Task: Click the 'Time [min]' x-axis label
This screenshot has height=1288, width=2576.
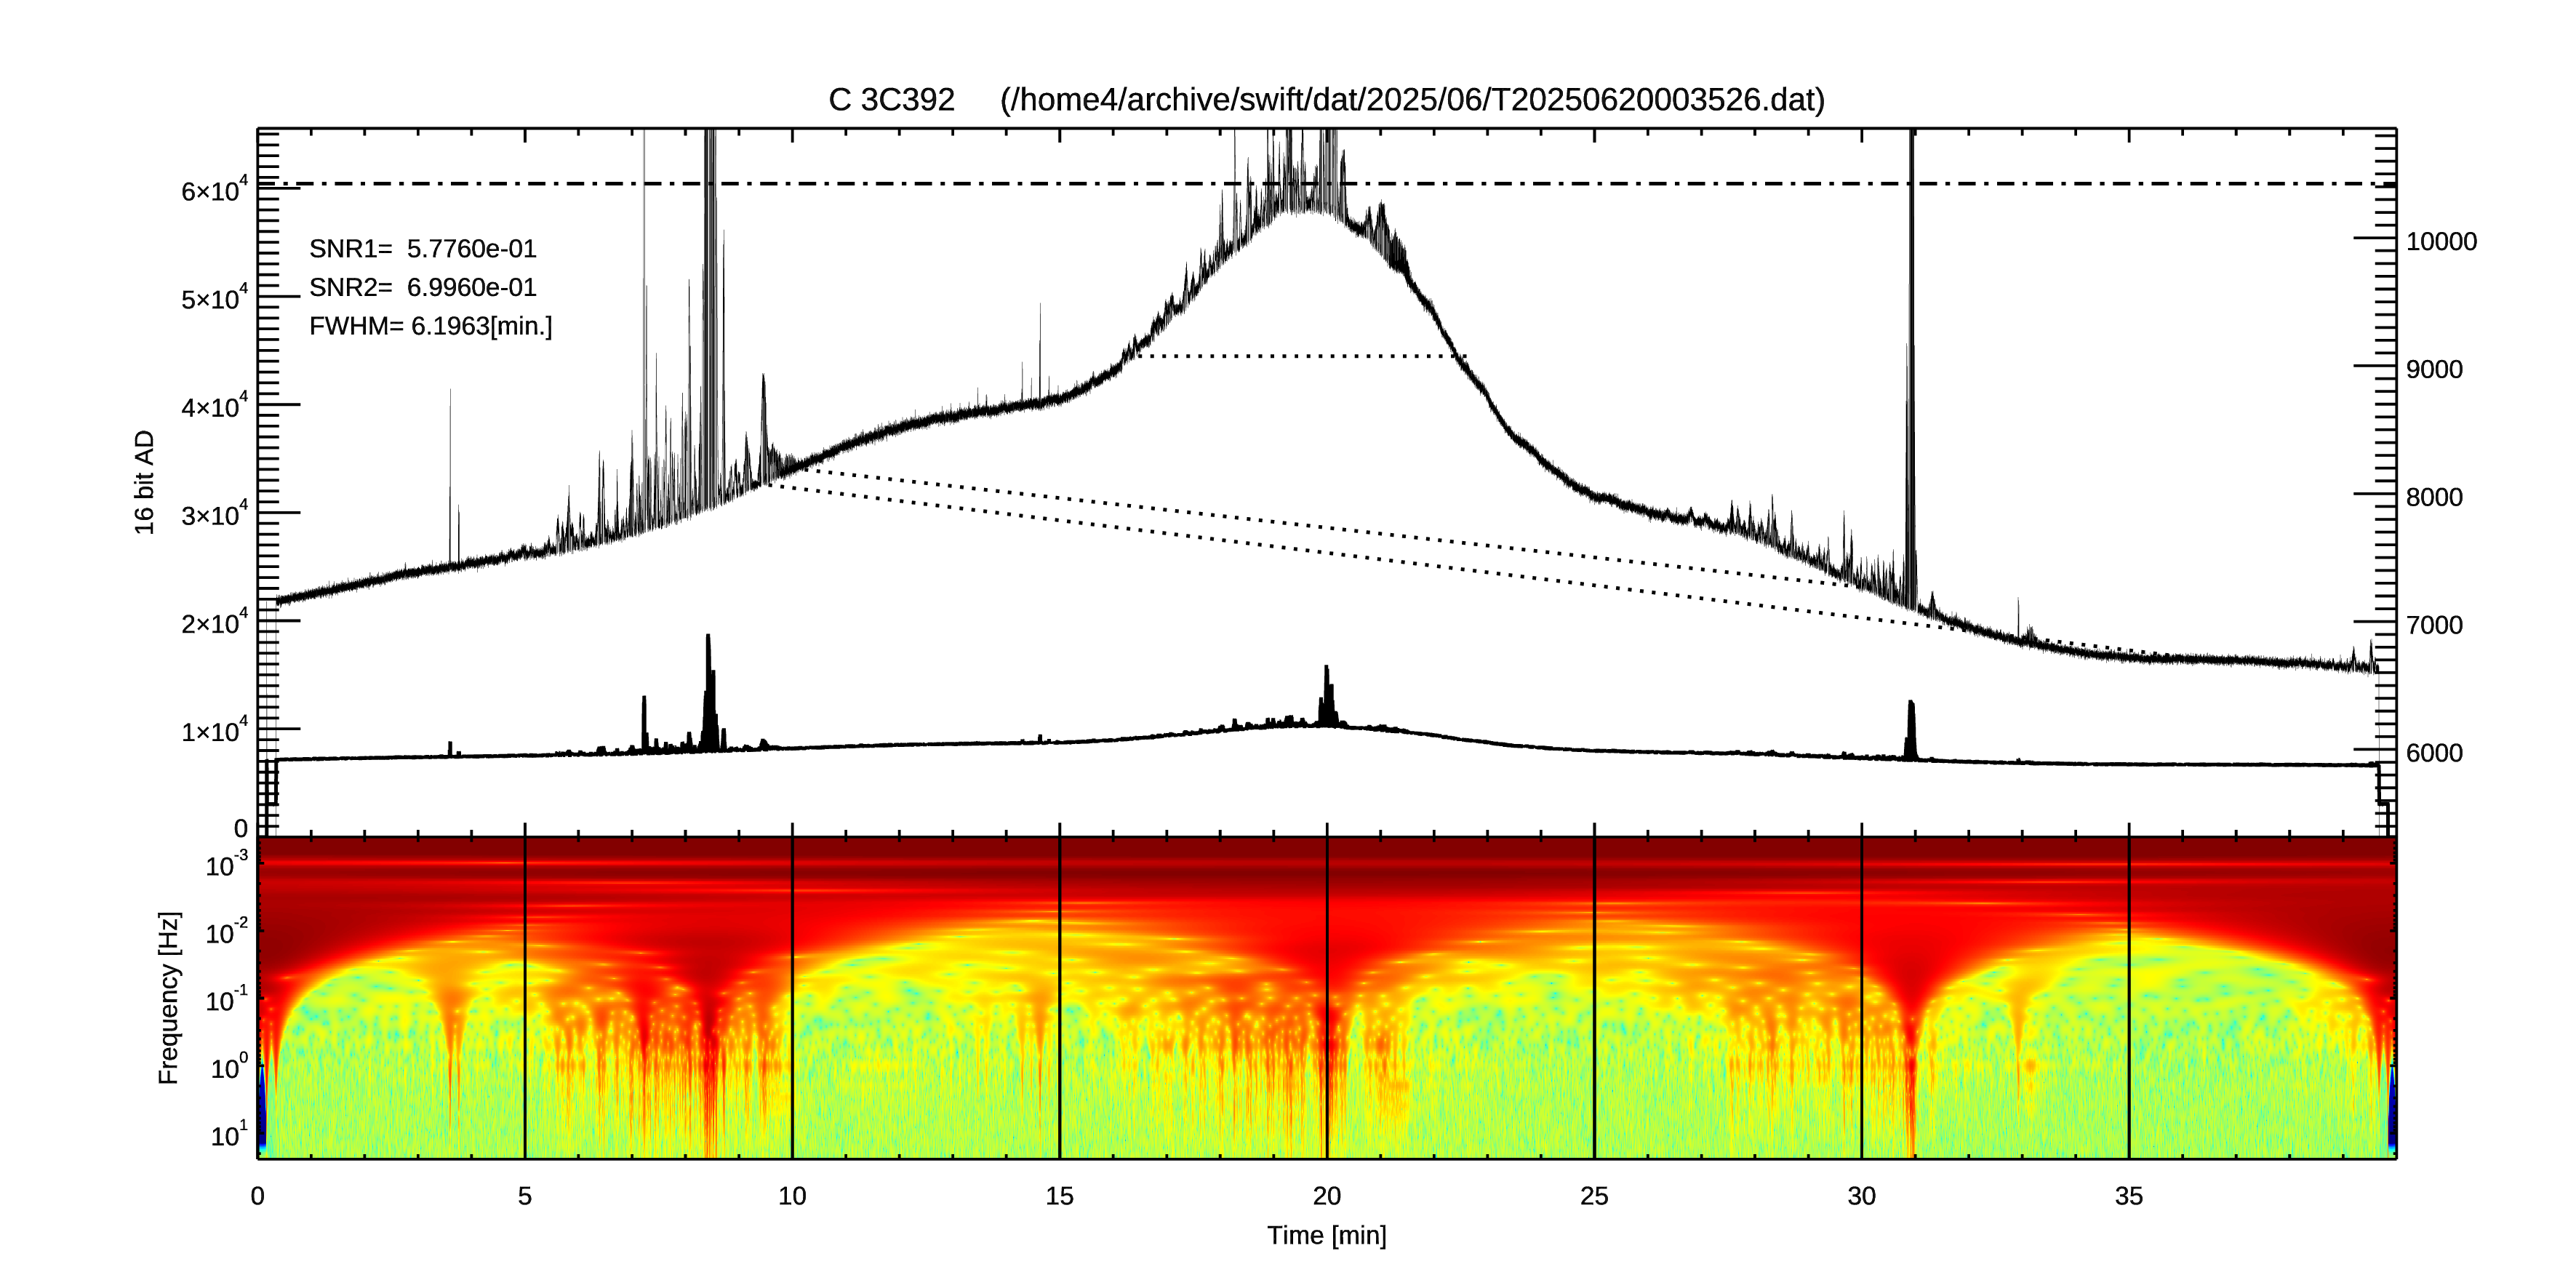Action: pos(1326,1235)
